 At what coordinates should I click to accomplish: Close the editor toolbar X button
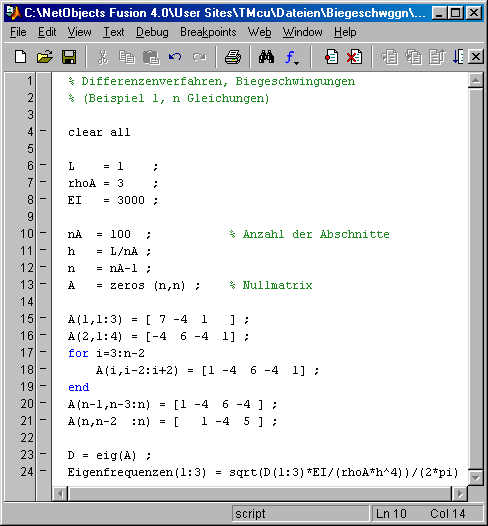click(x=476, y=57)
